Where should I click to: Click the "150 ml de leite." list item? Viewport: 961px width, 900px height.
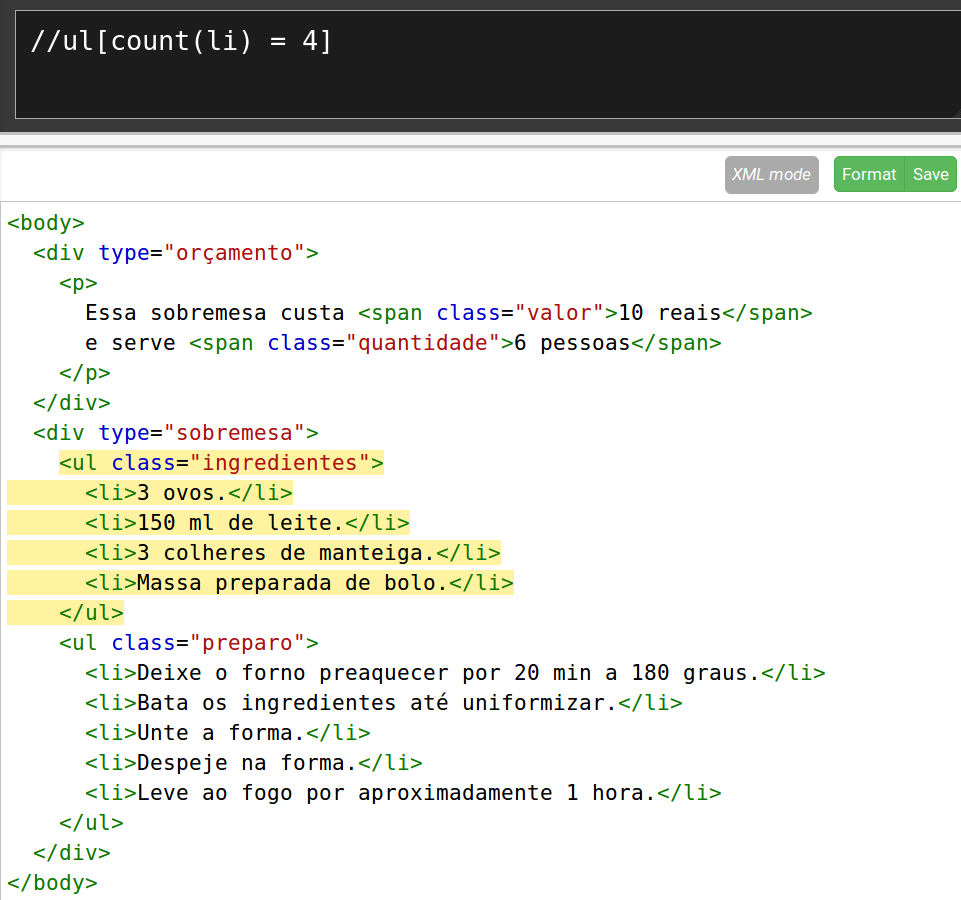coord(240,523)
